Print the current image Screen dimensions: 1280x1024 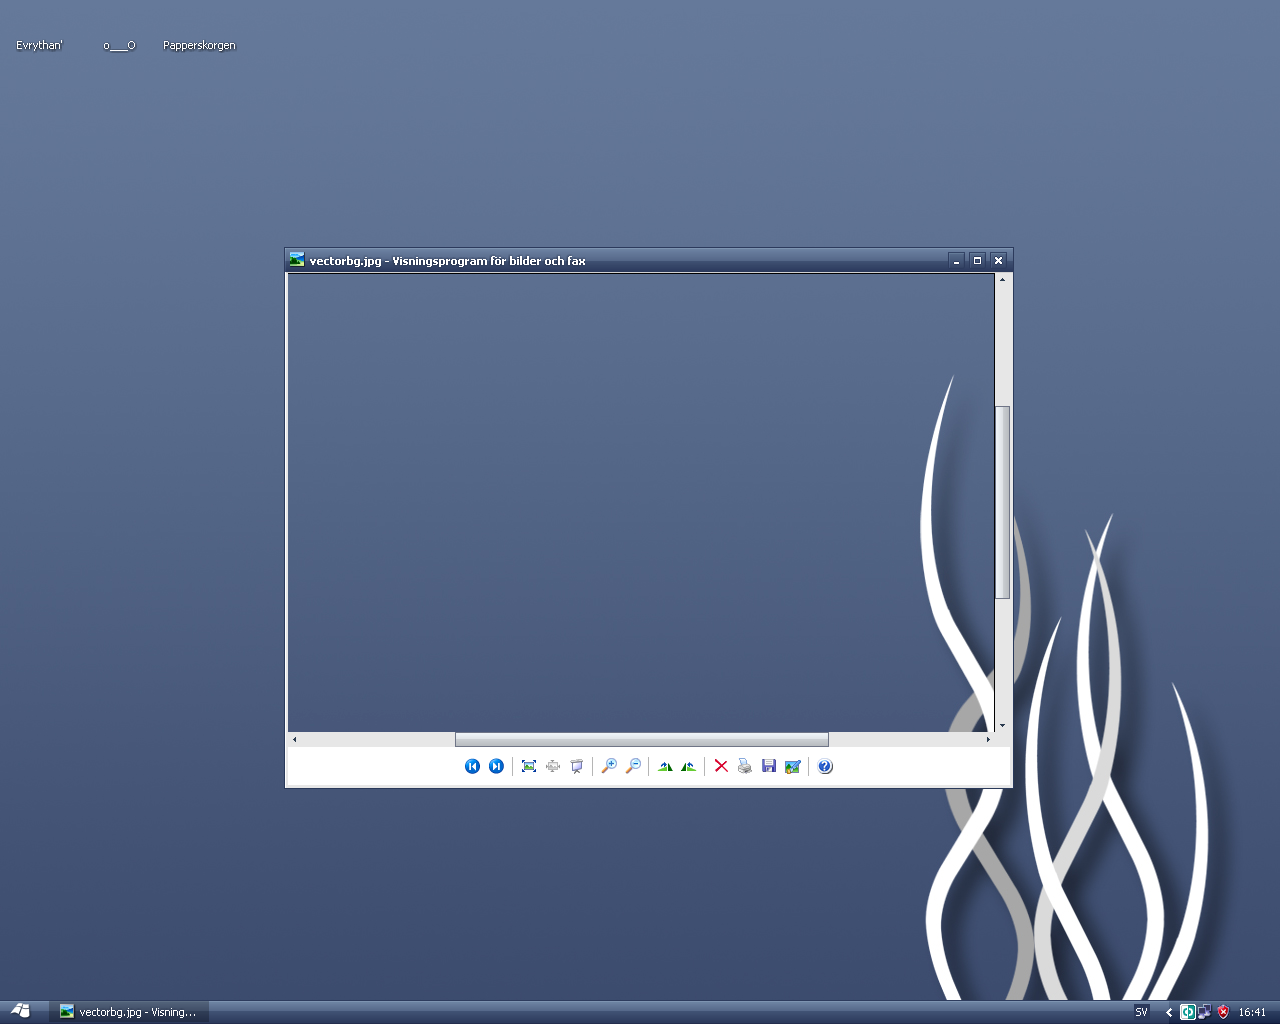click(x=745, y=766)
